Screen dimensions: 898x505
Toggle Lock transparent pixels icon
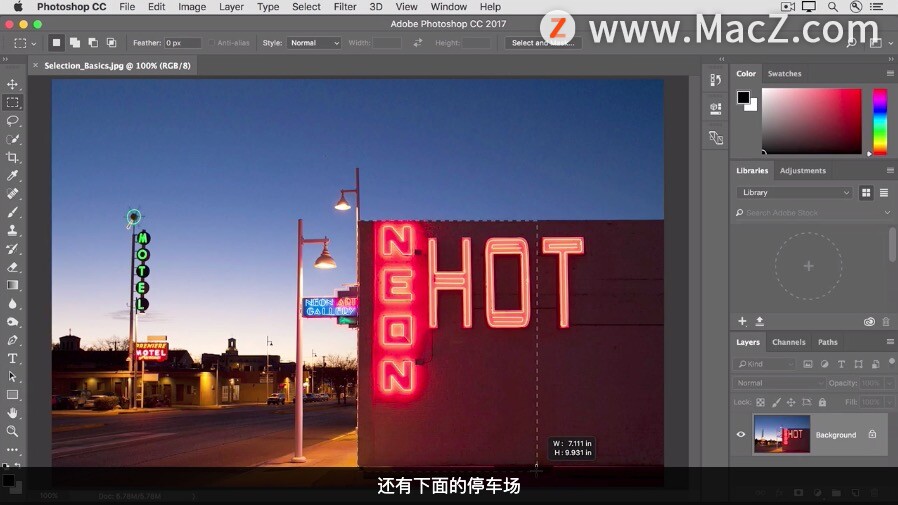point(760,402)
